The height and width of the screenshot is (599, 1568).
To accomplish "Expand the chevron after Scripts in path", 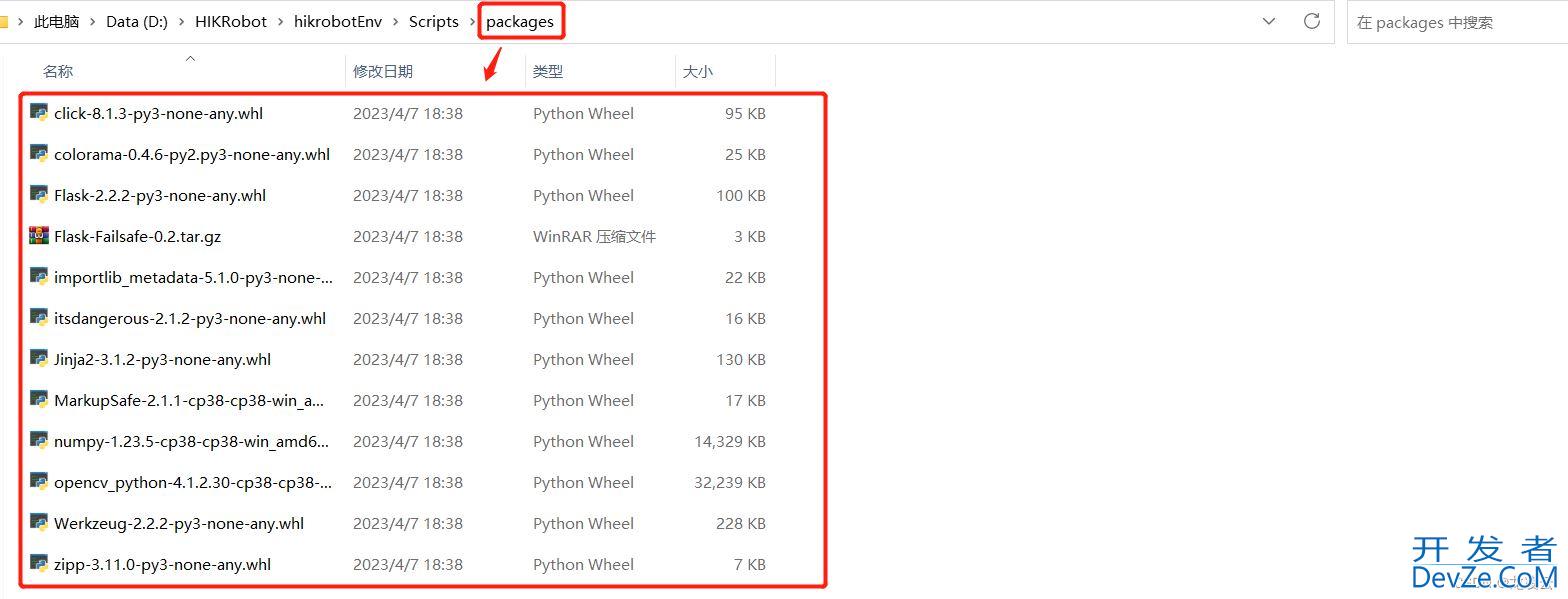I will [473, 22].
